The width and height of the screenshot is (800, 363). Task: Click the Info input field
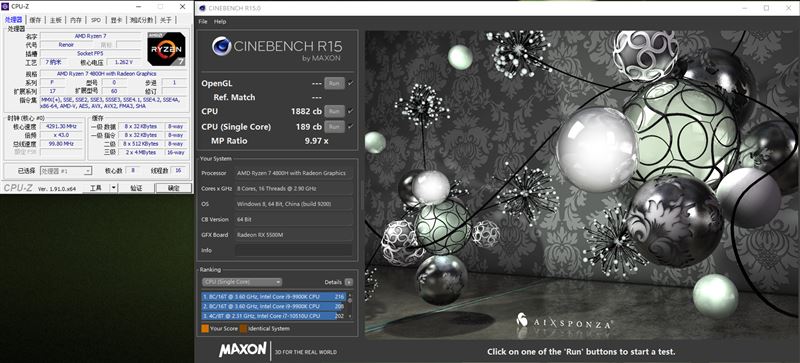tap(293, 250)
